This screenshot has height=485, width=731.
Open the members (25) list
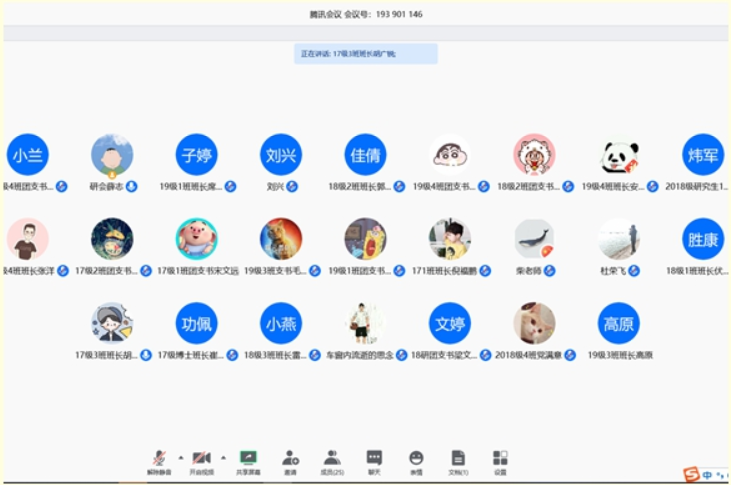(332, 459)
